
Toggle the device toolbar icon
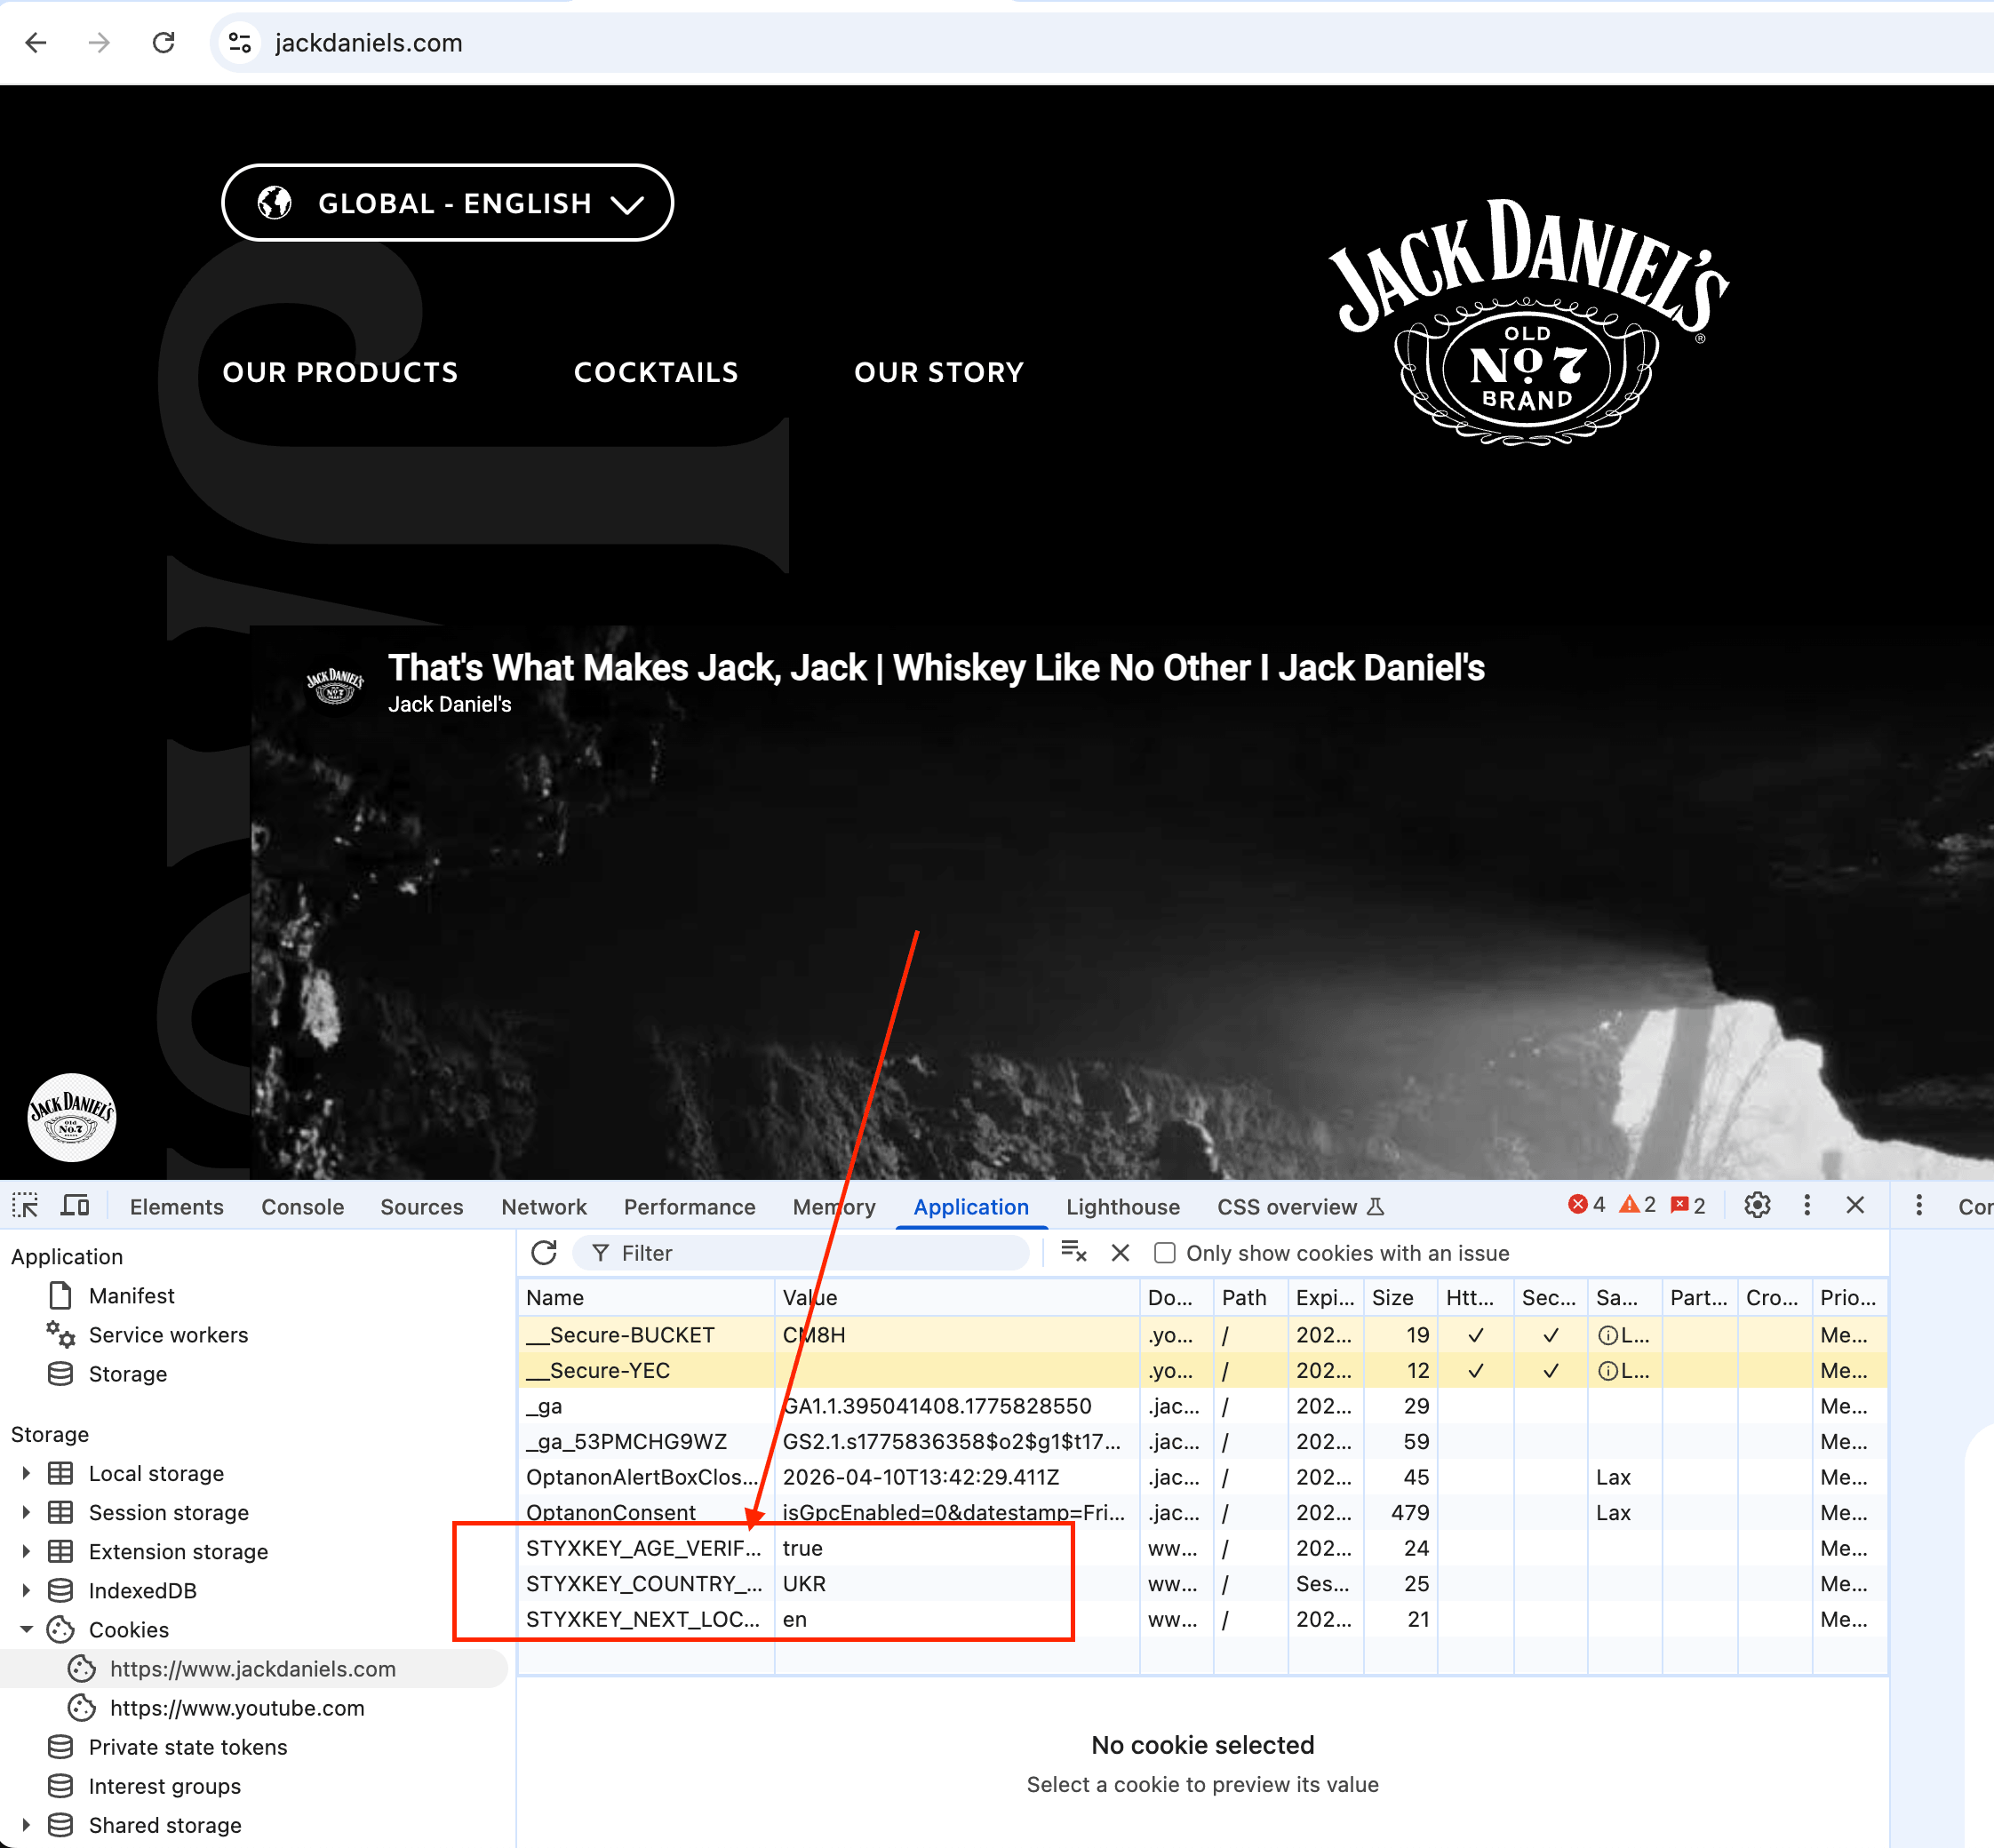[75, 1206]
